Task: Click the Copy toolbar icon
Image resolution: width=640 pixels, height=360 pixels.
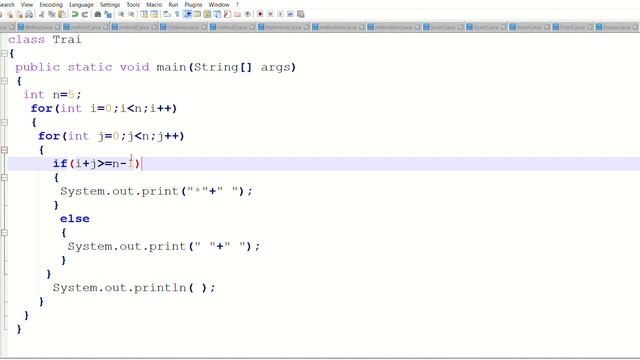Action: (x=51, y=14)
